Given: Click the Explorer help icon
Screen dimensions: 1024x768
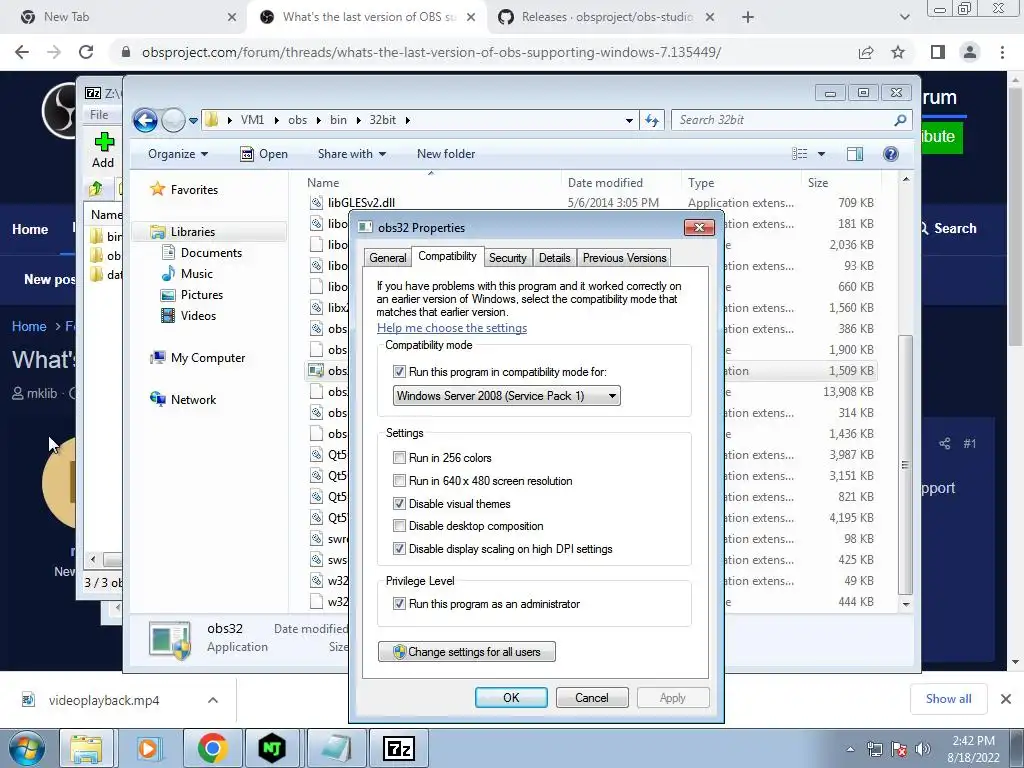Looking at the screenshot, I should point(891,154).
